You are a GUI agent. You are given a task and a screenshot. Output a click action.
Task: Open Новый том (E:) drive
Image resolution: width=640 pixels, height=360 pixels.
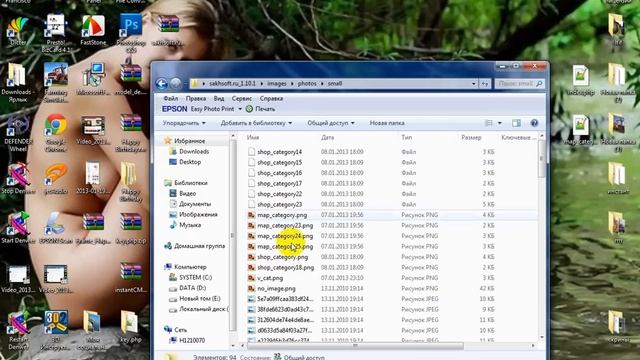point(200,299)
